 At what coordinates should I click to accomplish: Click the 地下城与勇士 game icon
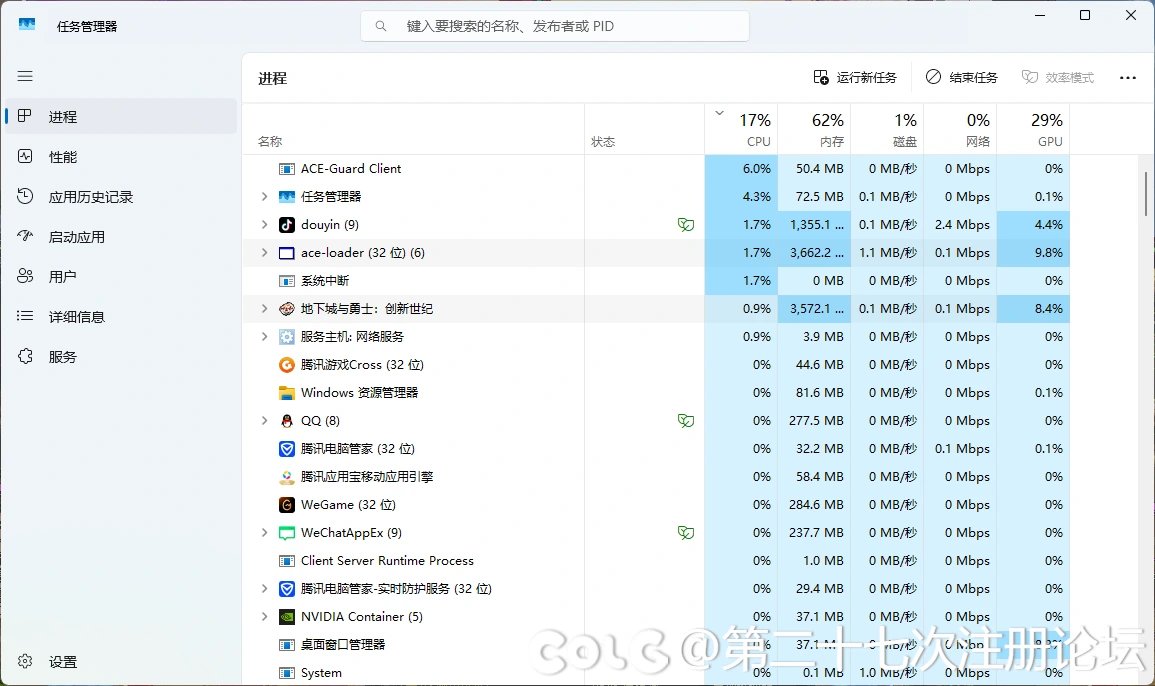[287, 309]
